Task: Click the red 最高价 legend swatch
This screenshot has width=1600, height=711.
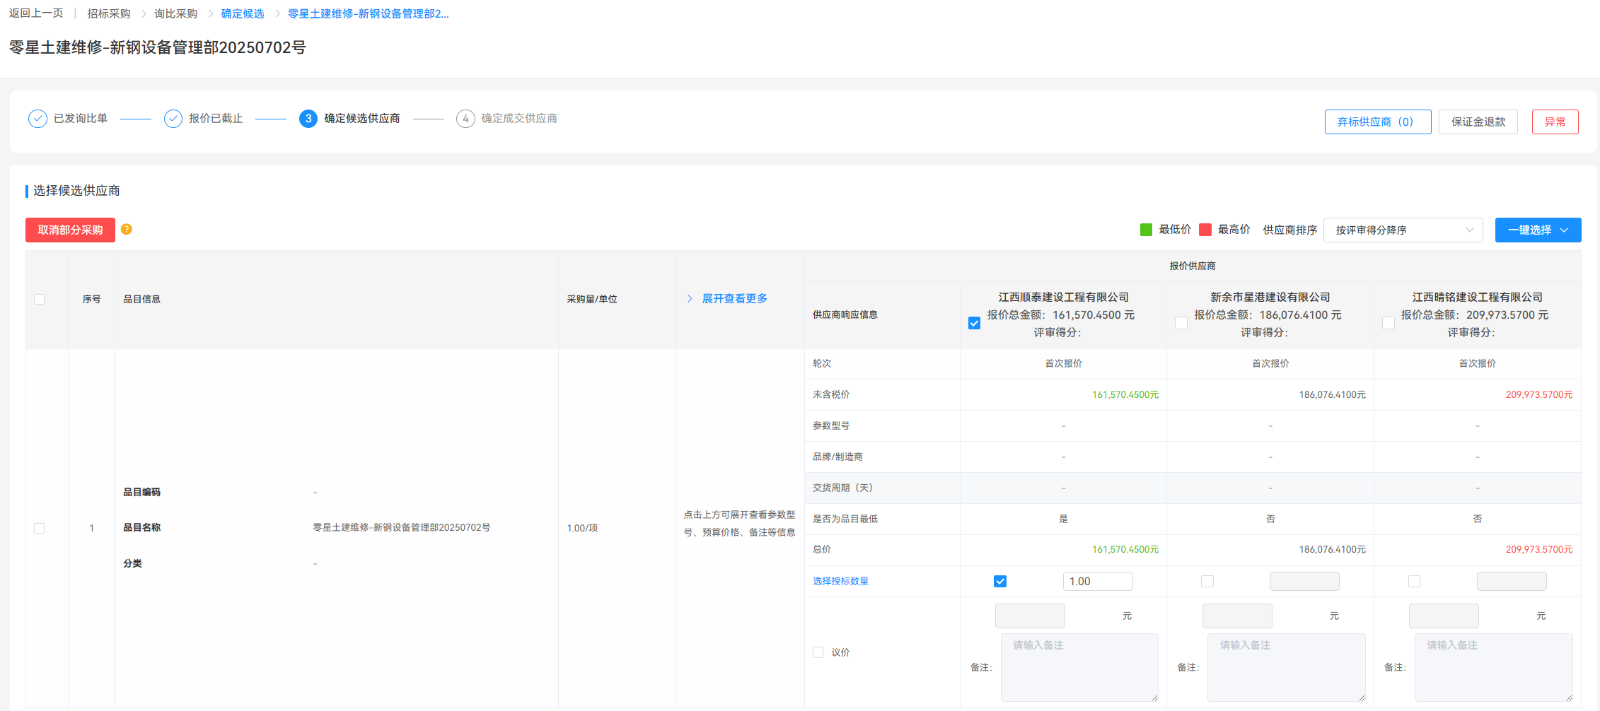Action: (x=1205, y=229)
